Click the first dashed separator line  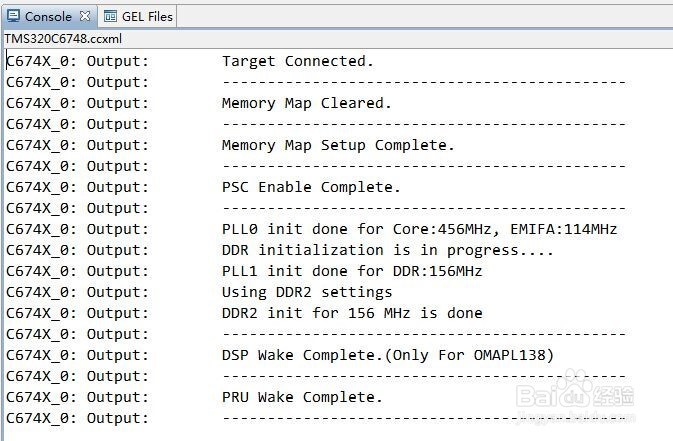coord(423,82)
